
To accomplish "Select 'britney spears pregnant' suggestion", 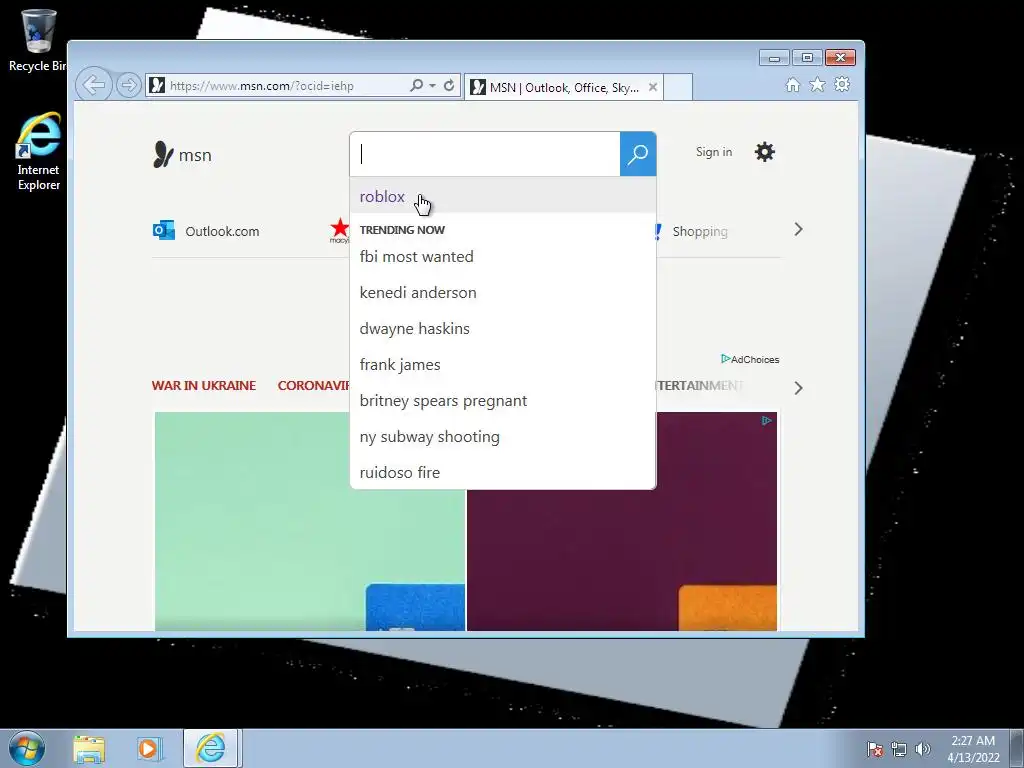I will click(503, 400).
